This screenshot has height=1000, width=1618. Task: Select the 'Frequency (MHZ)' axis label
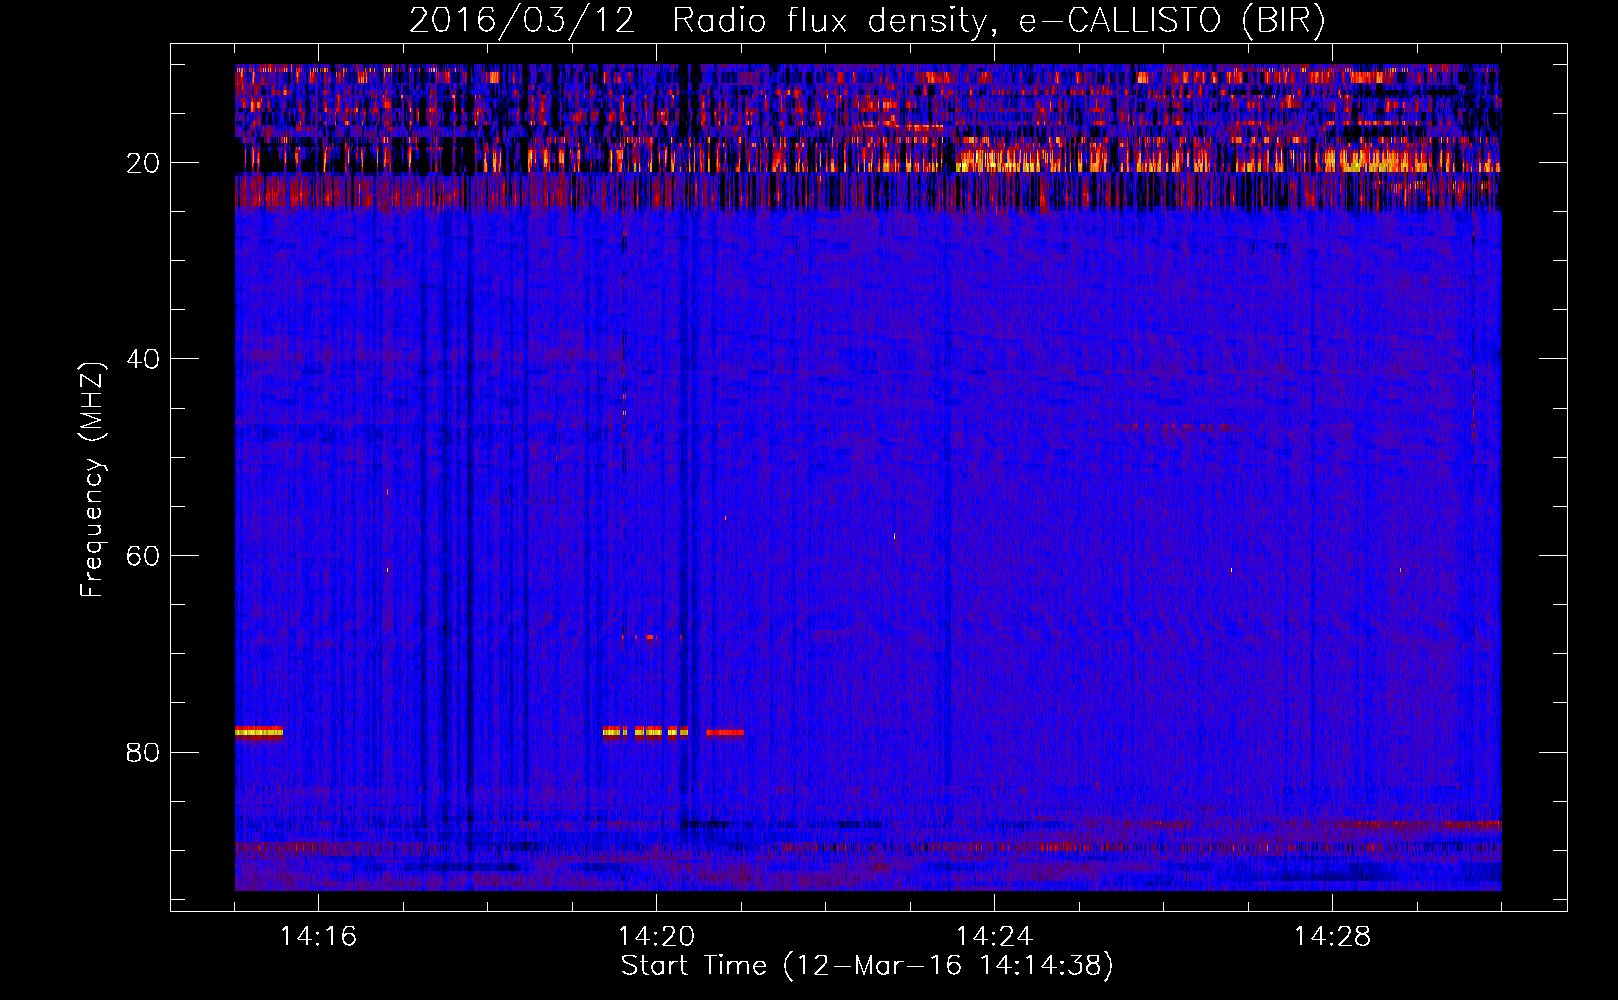point(92,480)
